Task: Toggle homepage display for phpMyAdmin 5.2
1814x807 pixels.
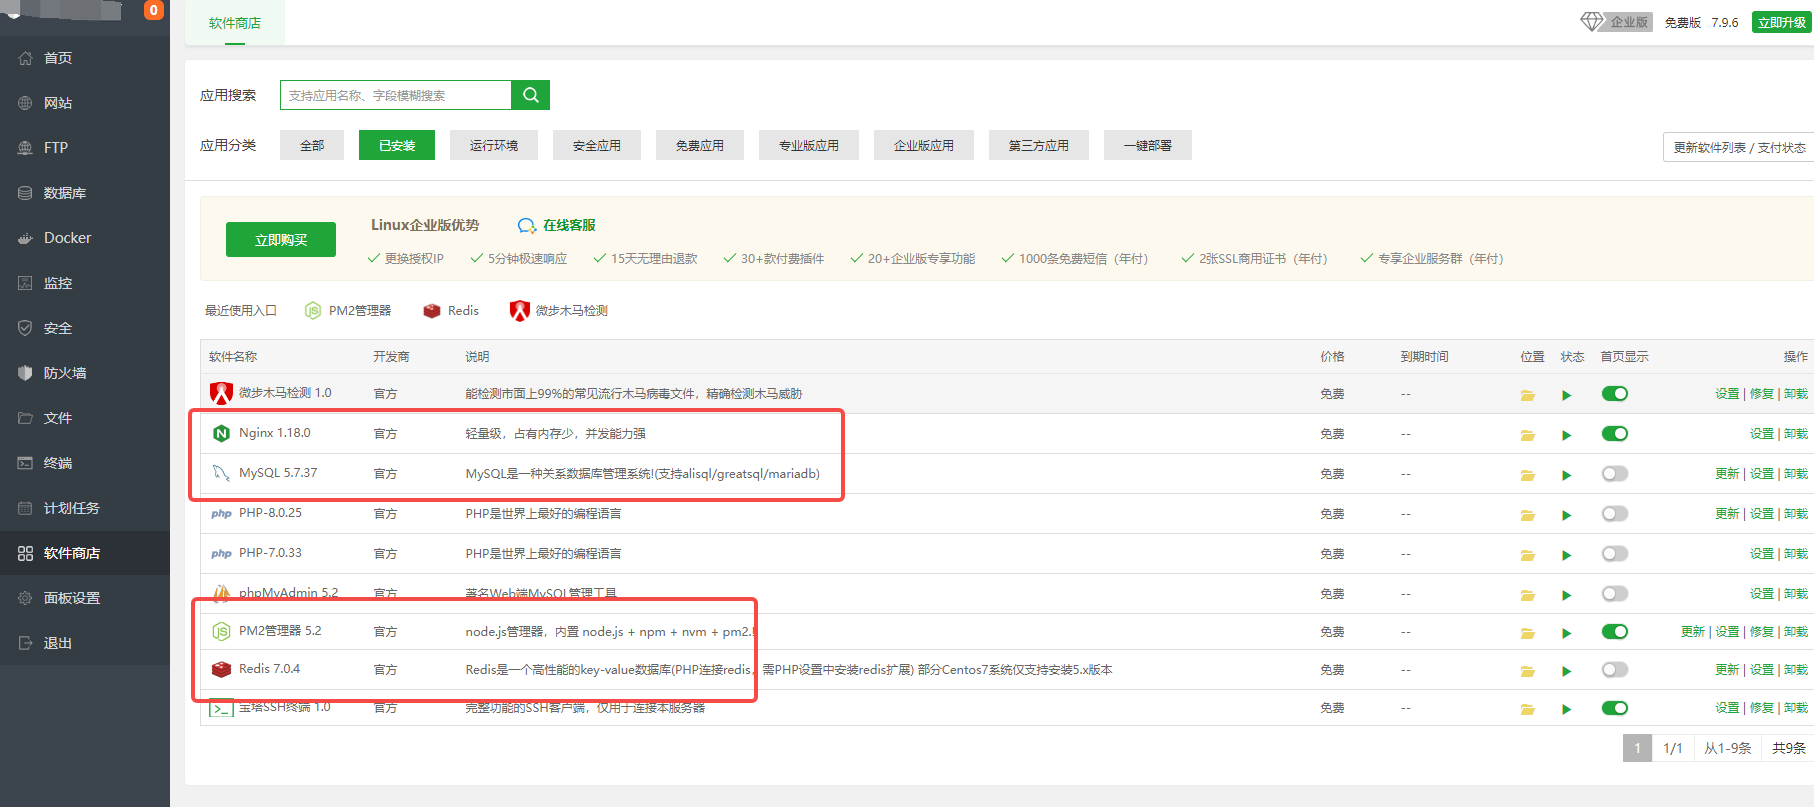Action: [x=1615, y=594]
